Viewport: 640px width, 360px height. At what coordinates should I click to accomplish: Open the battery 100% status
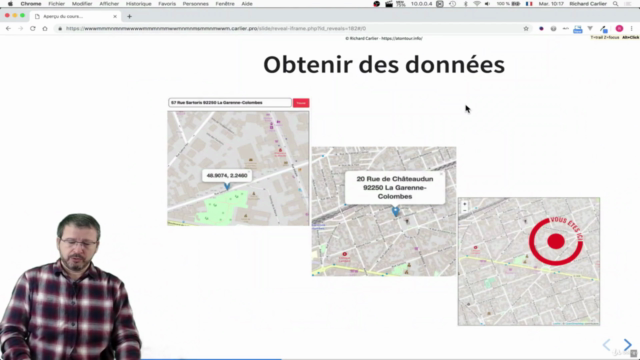pos(508,4)
